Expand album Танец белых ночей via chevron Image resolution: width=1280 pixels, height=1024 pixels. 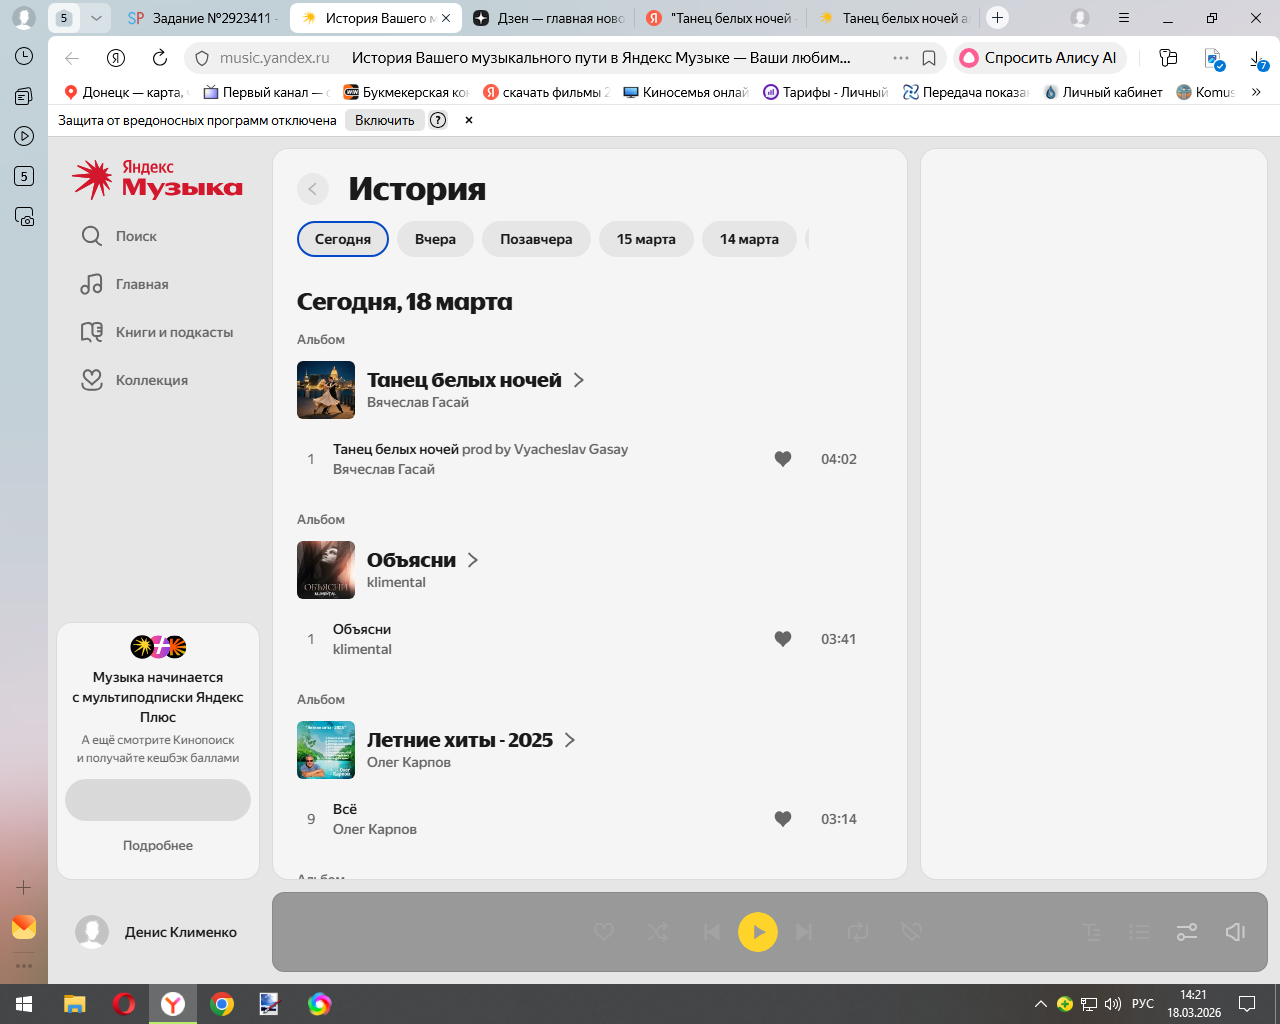tap(579, 380)
